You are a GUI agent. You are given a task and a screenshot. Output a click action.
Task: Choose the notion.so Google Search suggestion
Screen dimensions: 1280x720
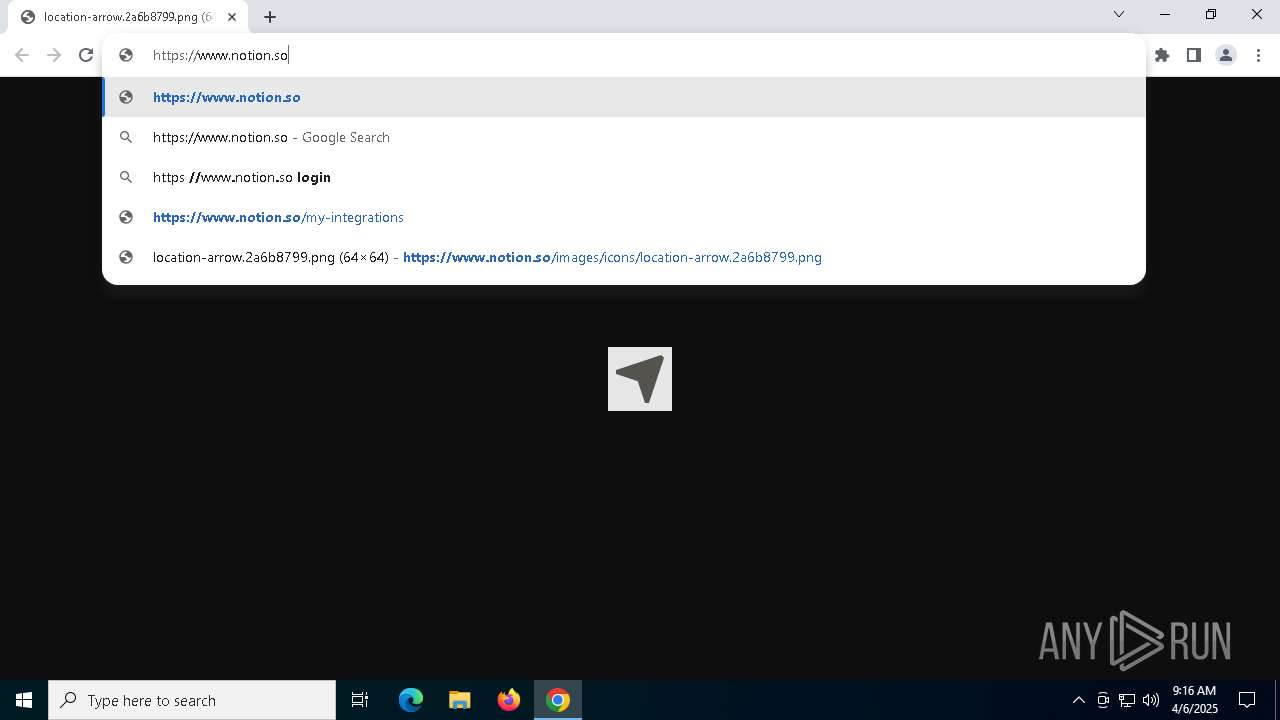point(624,137)
